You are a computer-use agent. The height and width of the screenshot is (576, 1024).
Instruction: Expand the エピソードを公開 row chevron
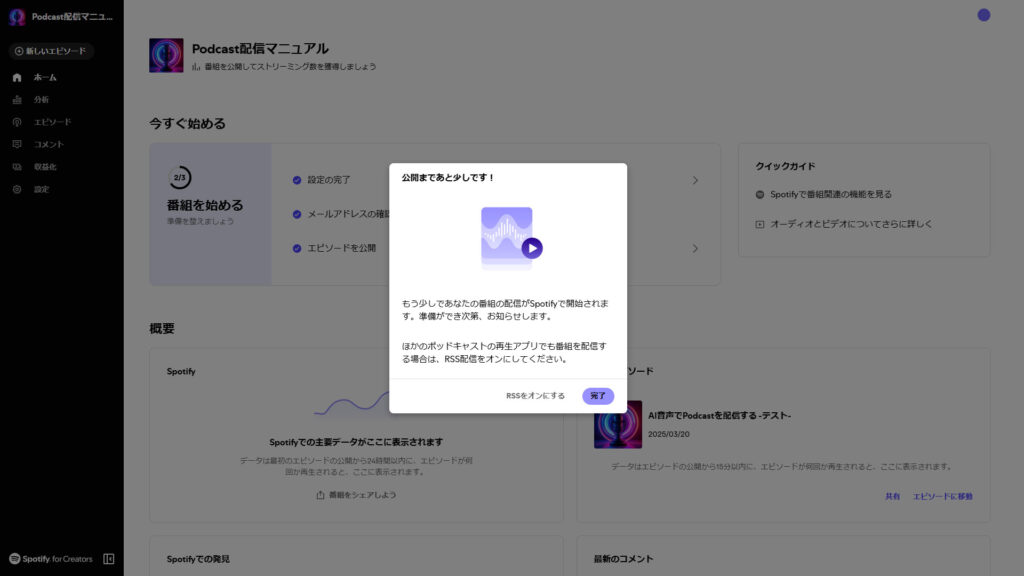tap(696, 249)
